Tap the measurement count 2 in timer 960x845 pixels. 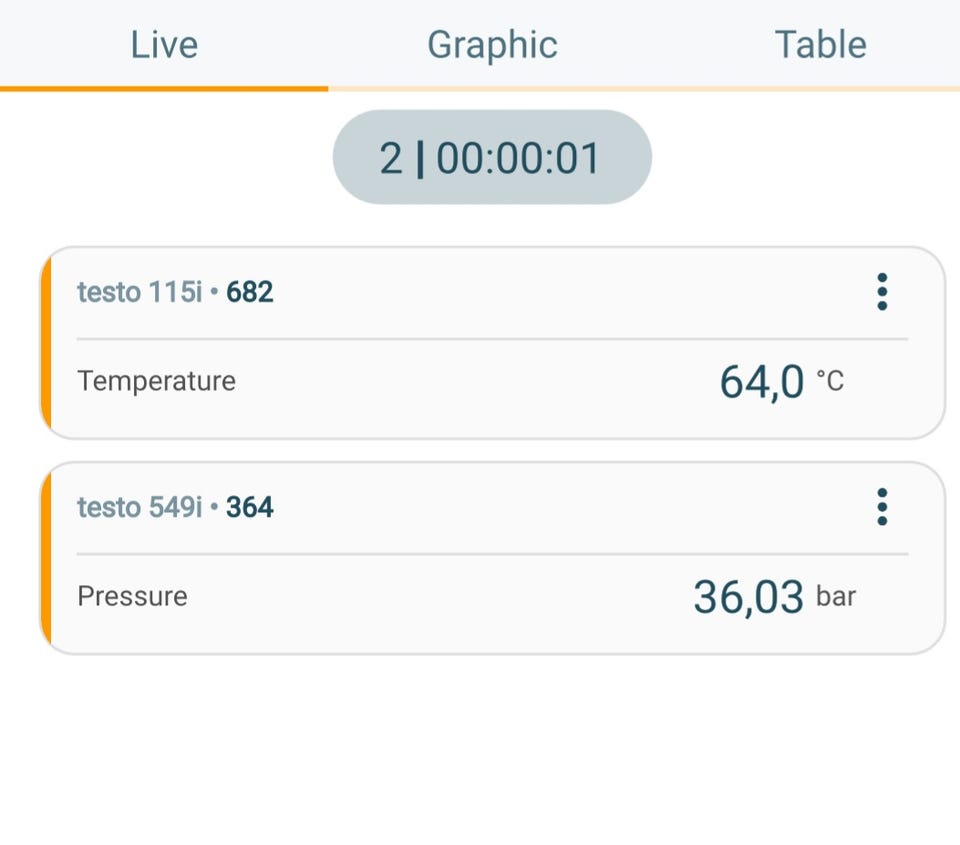[x=391, y=159]
